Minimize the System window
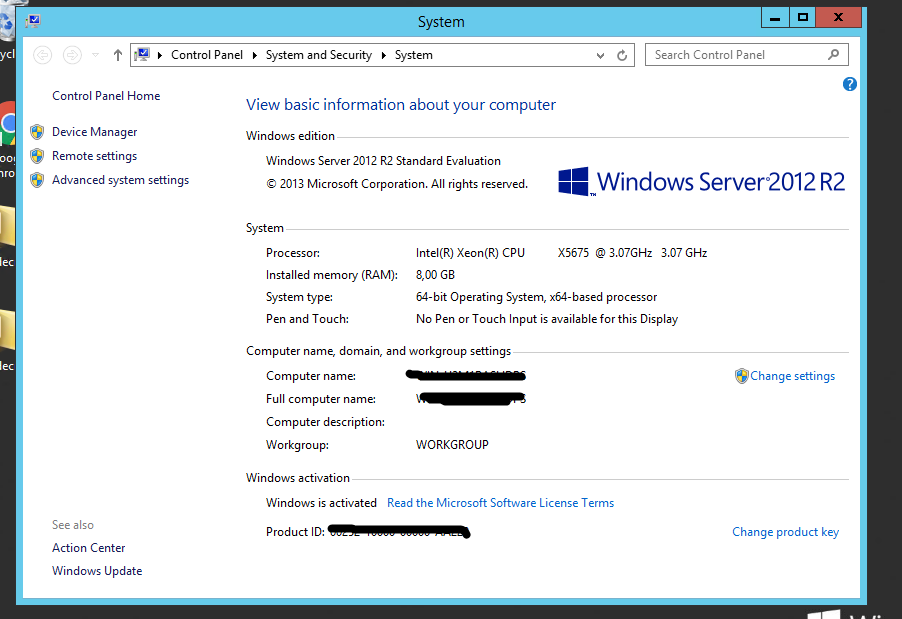The width and height of the screenshot is (902, 619). [x=775, y=18]
